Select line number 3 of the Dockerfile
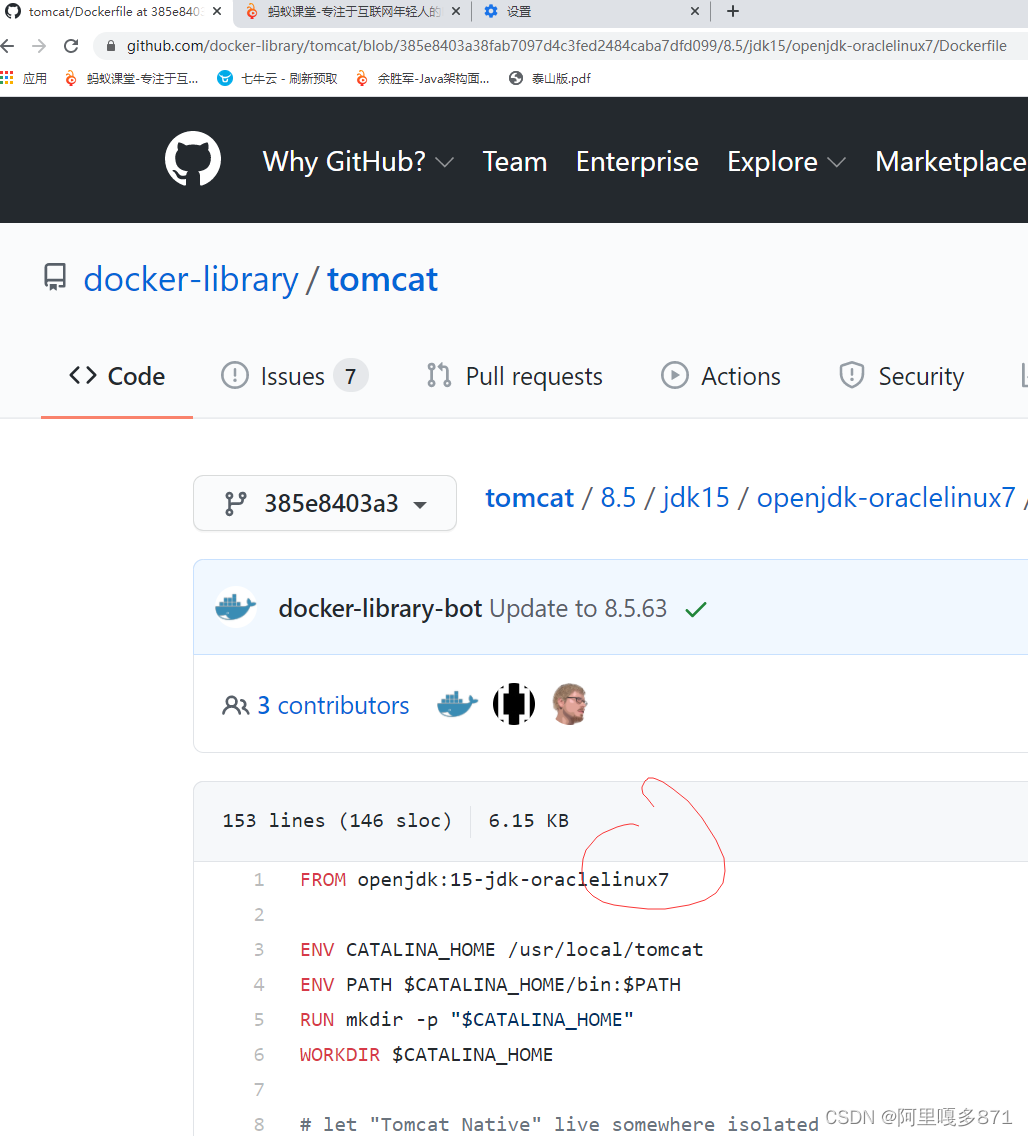 (x=259, y=949)
